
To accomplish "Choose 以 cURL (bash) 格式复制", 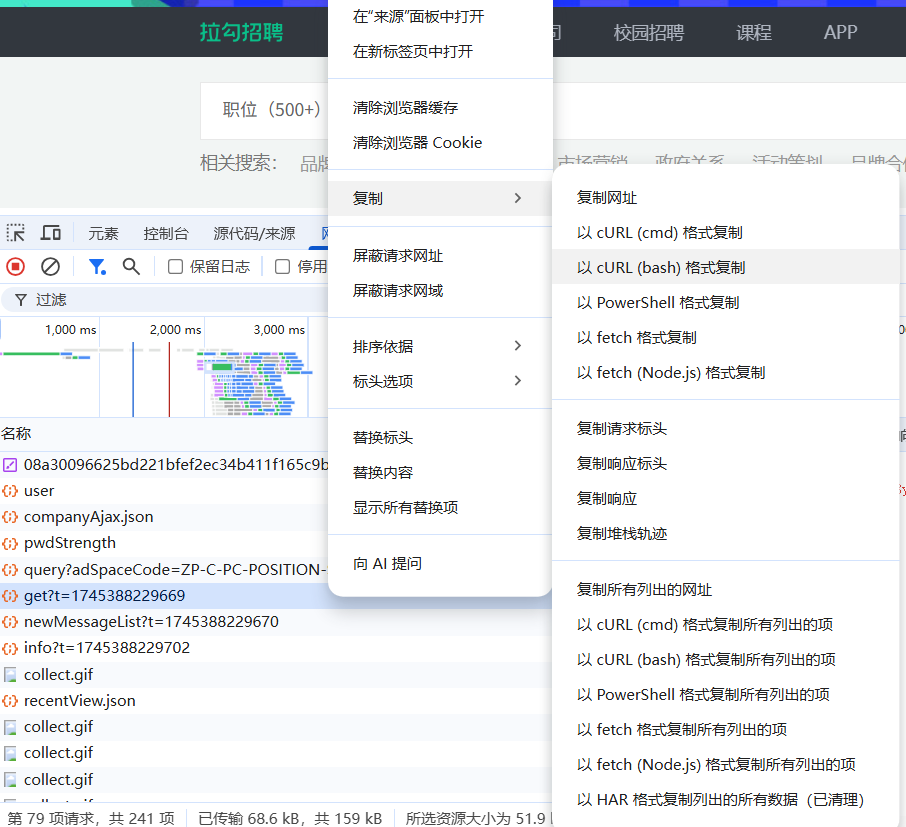I will point(661,267).
